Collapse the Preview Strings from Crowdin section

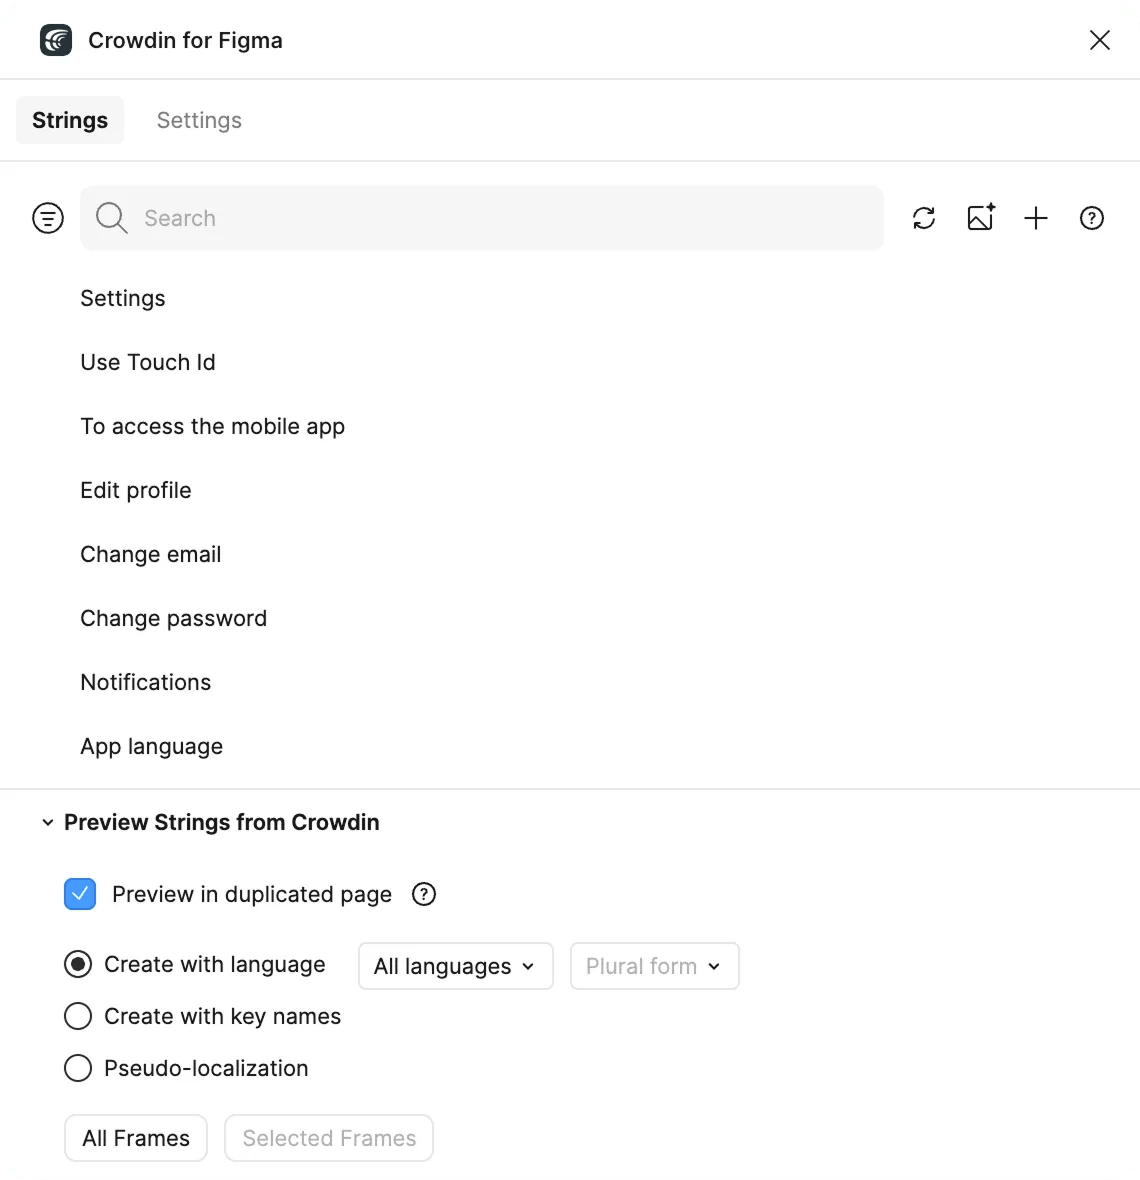click(x=48, y=822)
